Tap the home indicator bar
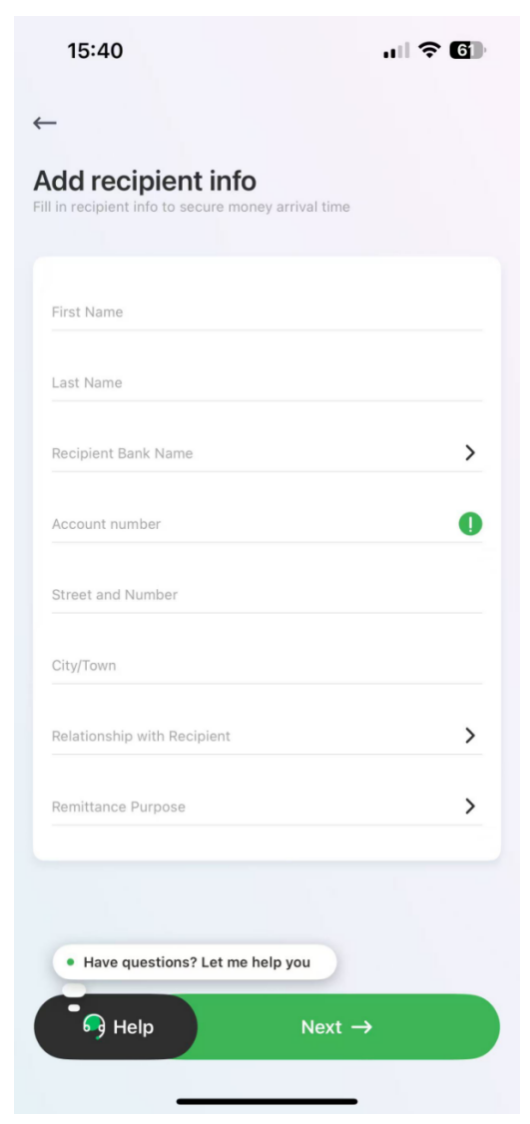This screenshot has width=530, height=1124. [267, 1101]
